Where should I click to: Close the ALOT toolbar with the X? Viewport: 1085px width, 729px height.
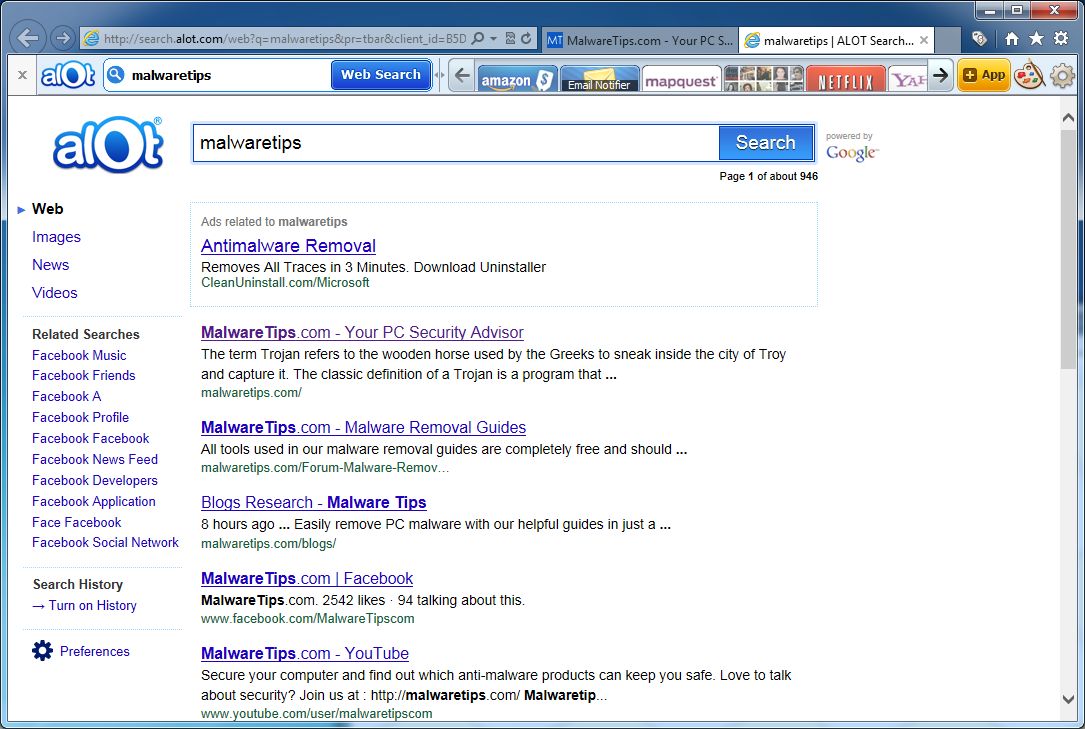22,75
